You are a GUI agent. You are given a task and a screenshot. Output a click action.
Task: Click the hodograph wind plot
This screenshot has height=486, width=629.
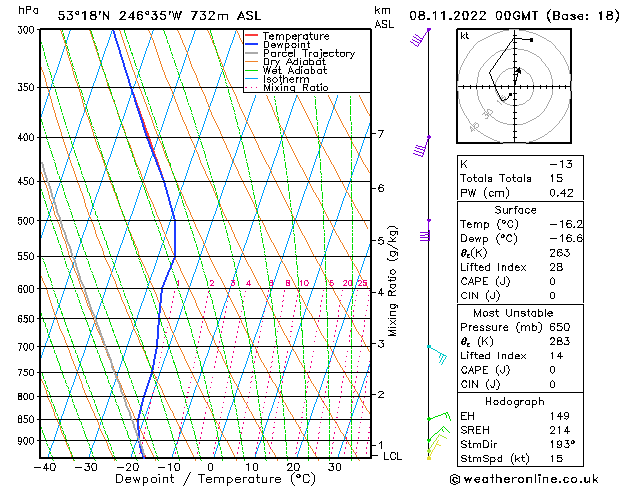[x=514, y=86]
